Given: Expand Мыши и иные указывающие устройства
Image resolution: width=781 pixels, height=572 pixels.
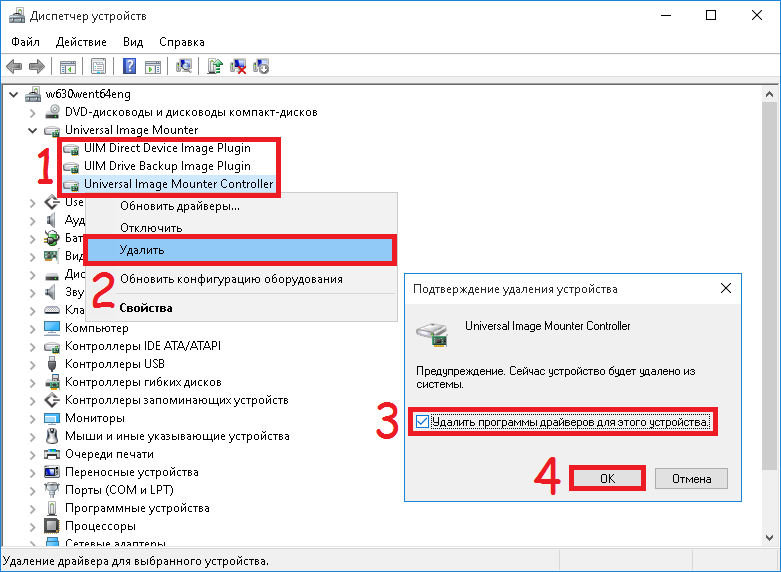Looking at the screenshot, I should pyautogui.click(x=32, y=436).
